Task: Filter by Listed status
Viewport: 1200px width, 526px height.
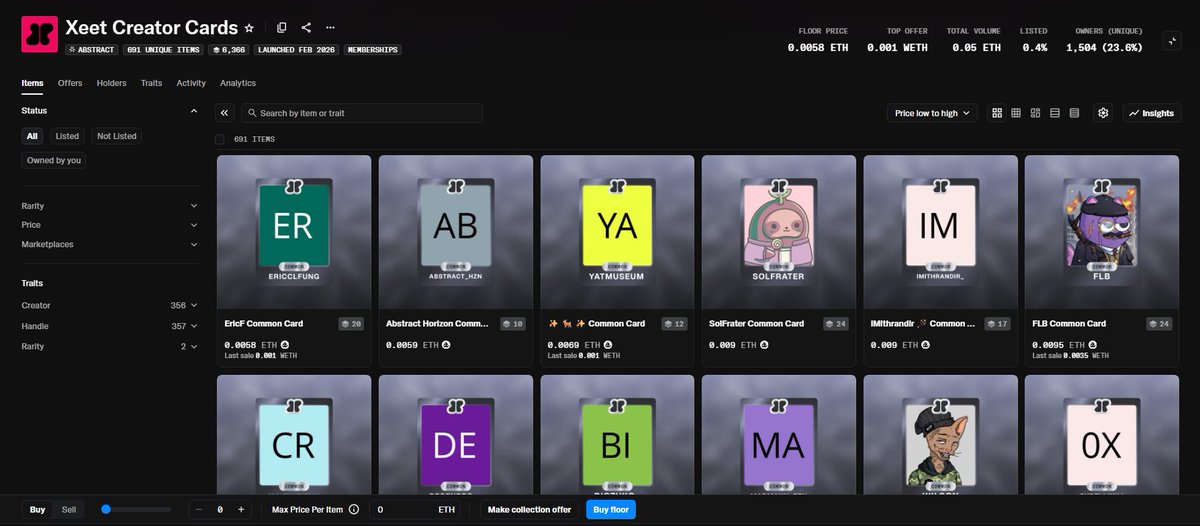Action: [x=67, y=136]
